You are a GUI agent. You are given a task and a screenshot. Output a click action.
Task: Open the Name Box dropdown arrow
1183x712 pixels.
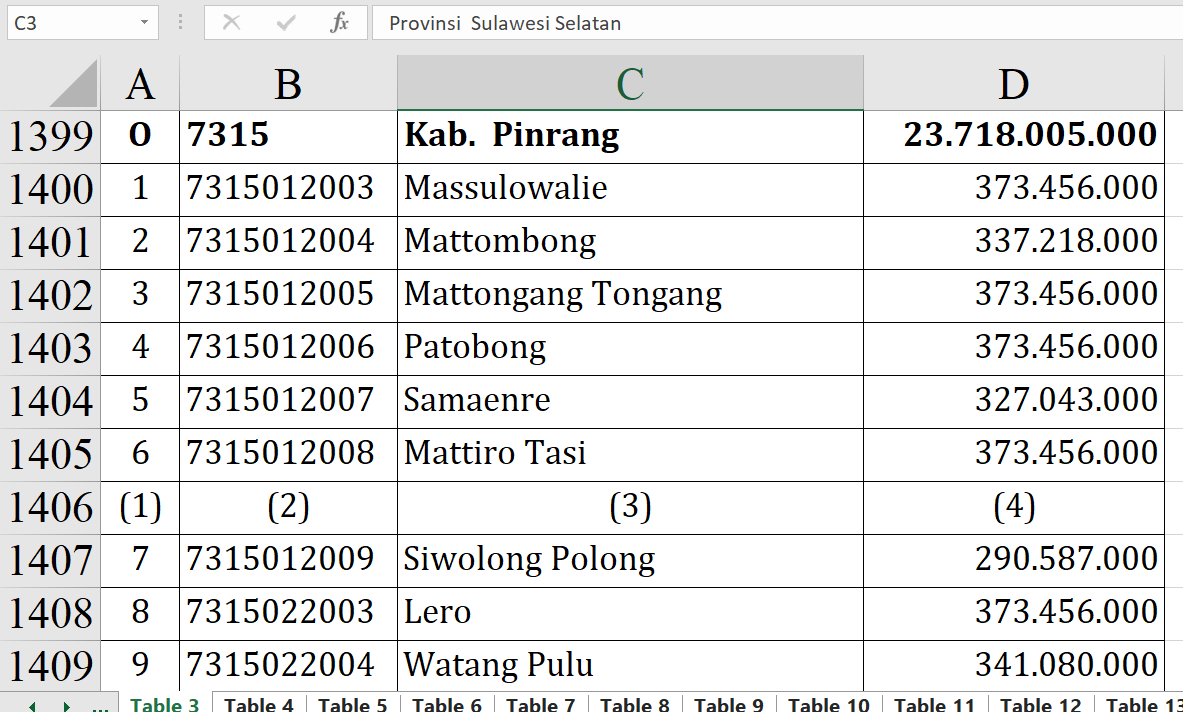(145, 22)
